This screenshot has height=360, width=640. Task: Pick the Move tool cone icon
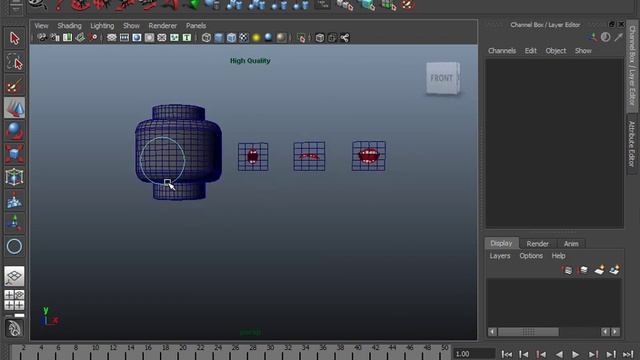tap(14, 108)
